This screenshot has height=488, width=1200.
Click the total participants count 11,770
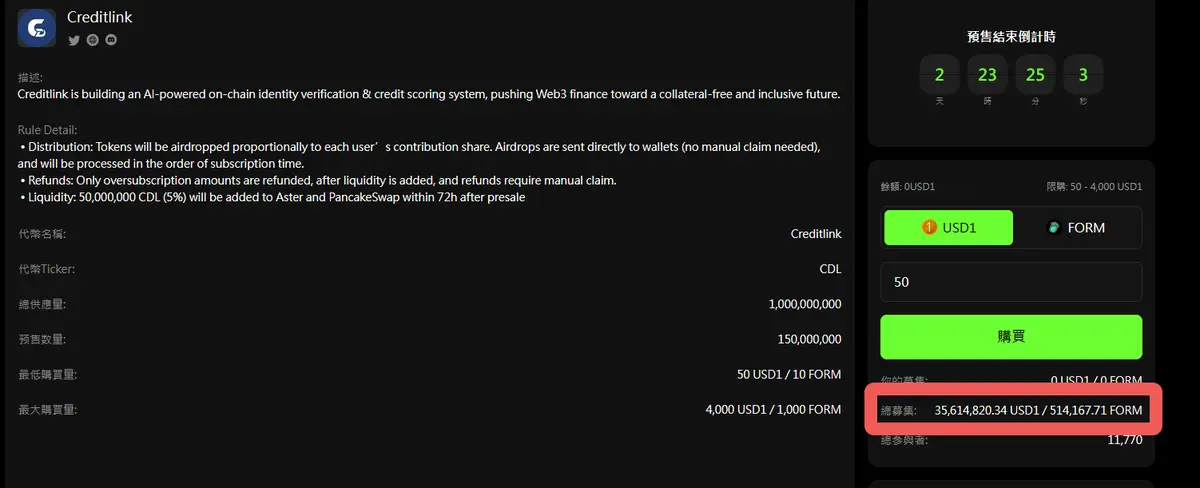[1125, 440]
